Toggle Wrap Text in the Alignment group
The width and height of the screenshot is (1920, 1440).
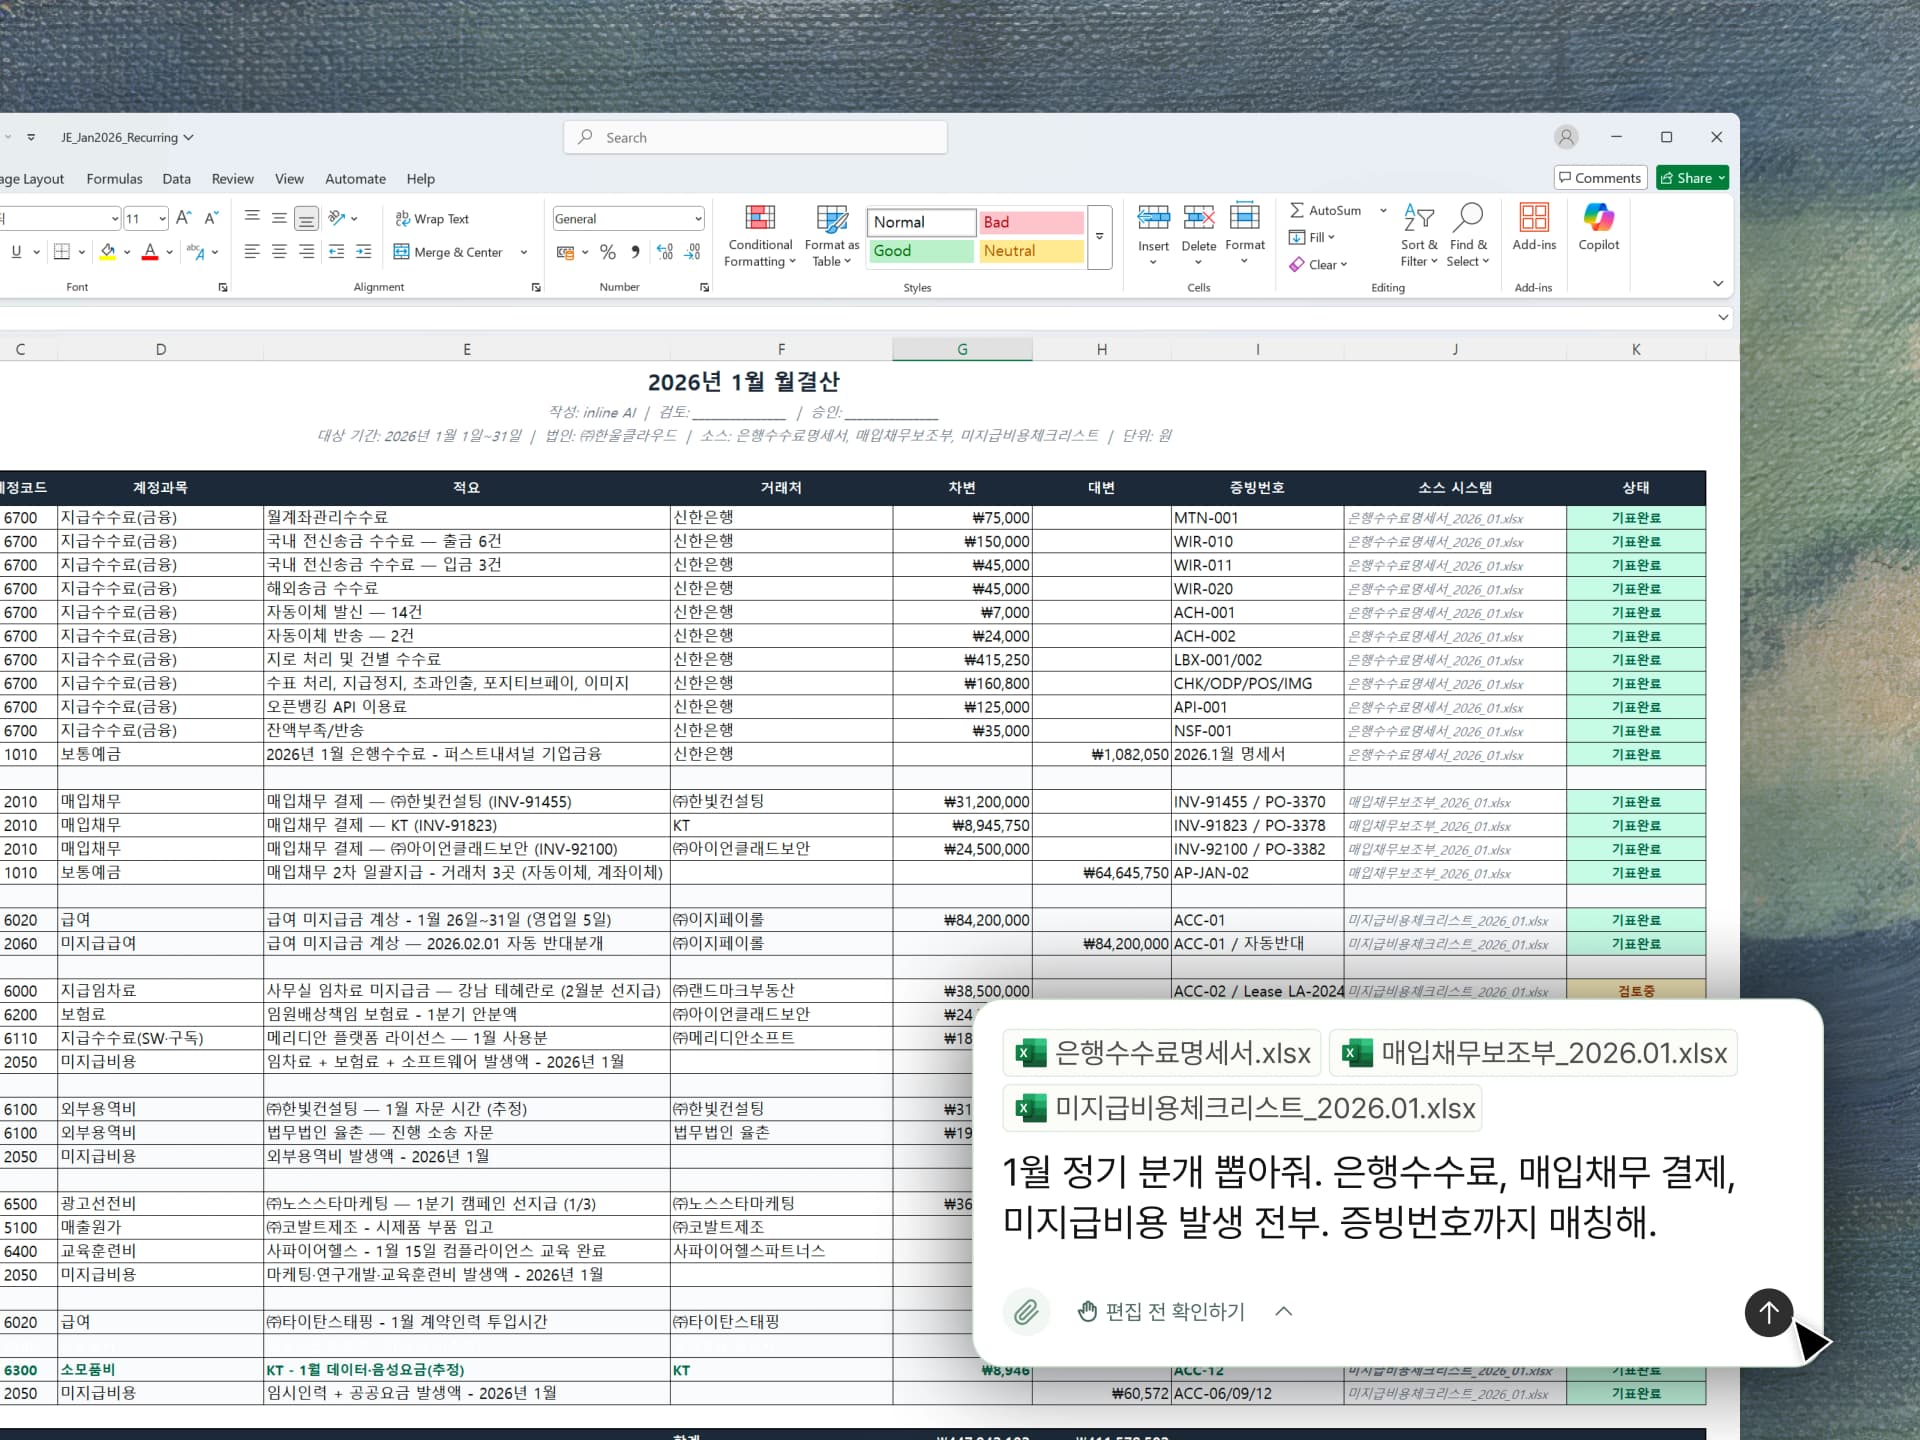pyautogui.click(x=432, y=219)
